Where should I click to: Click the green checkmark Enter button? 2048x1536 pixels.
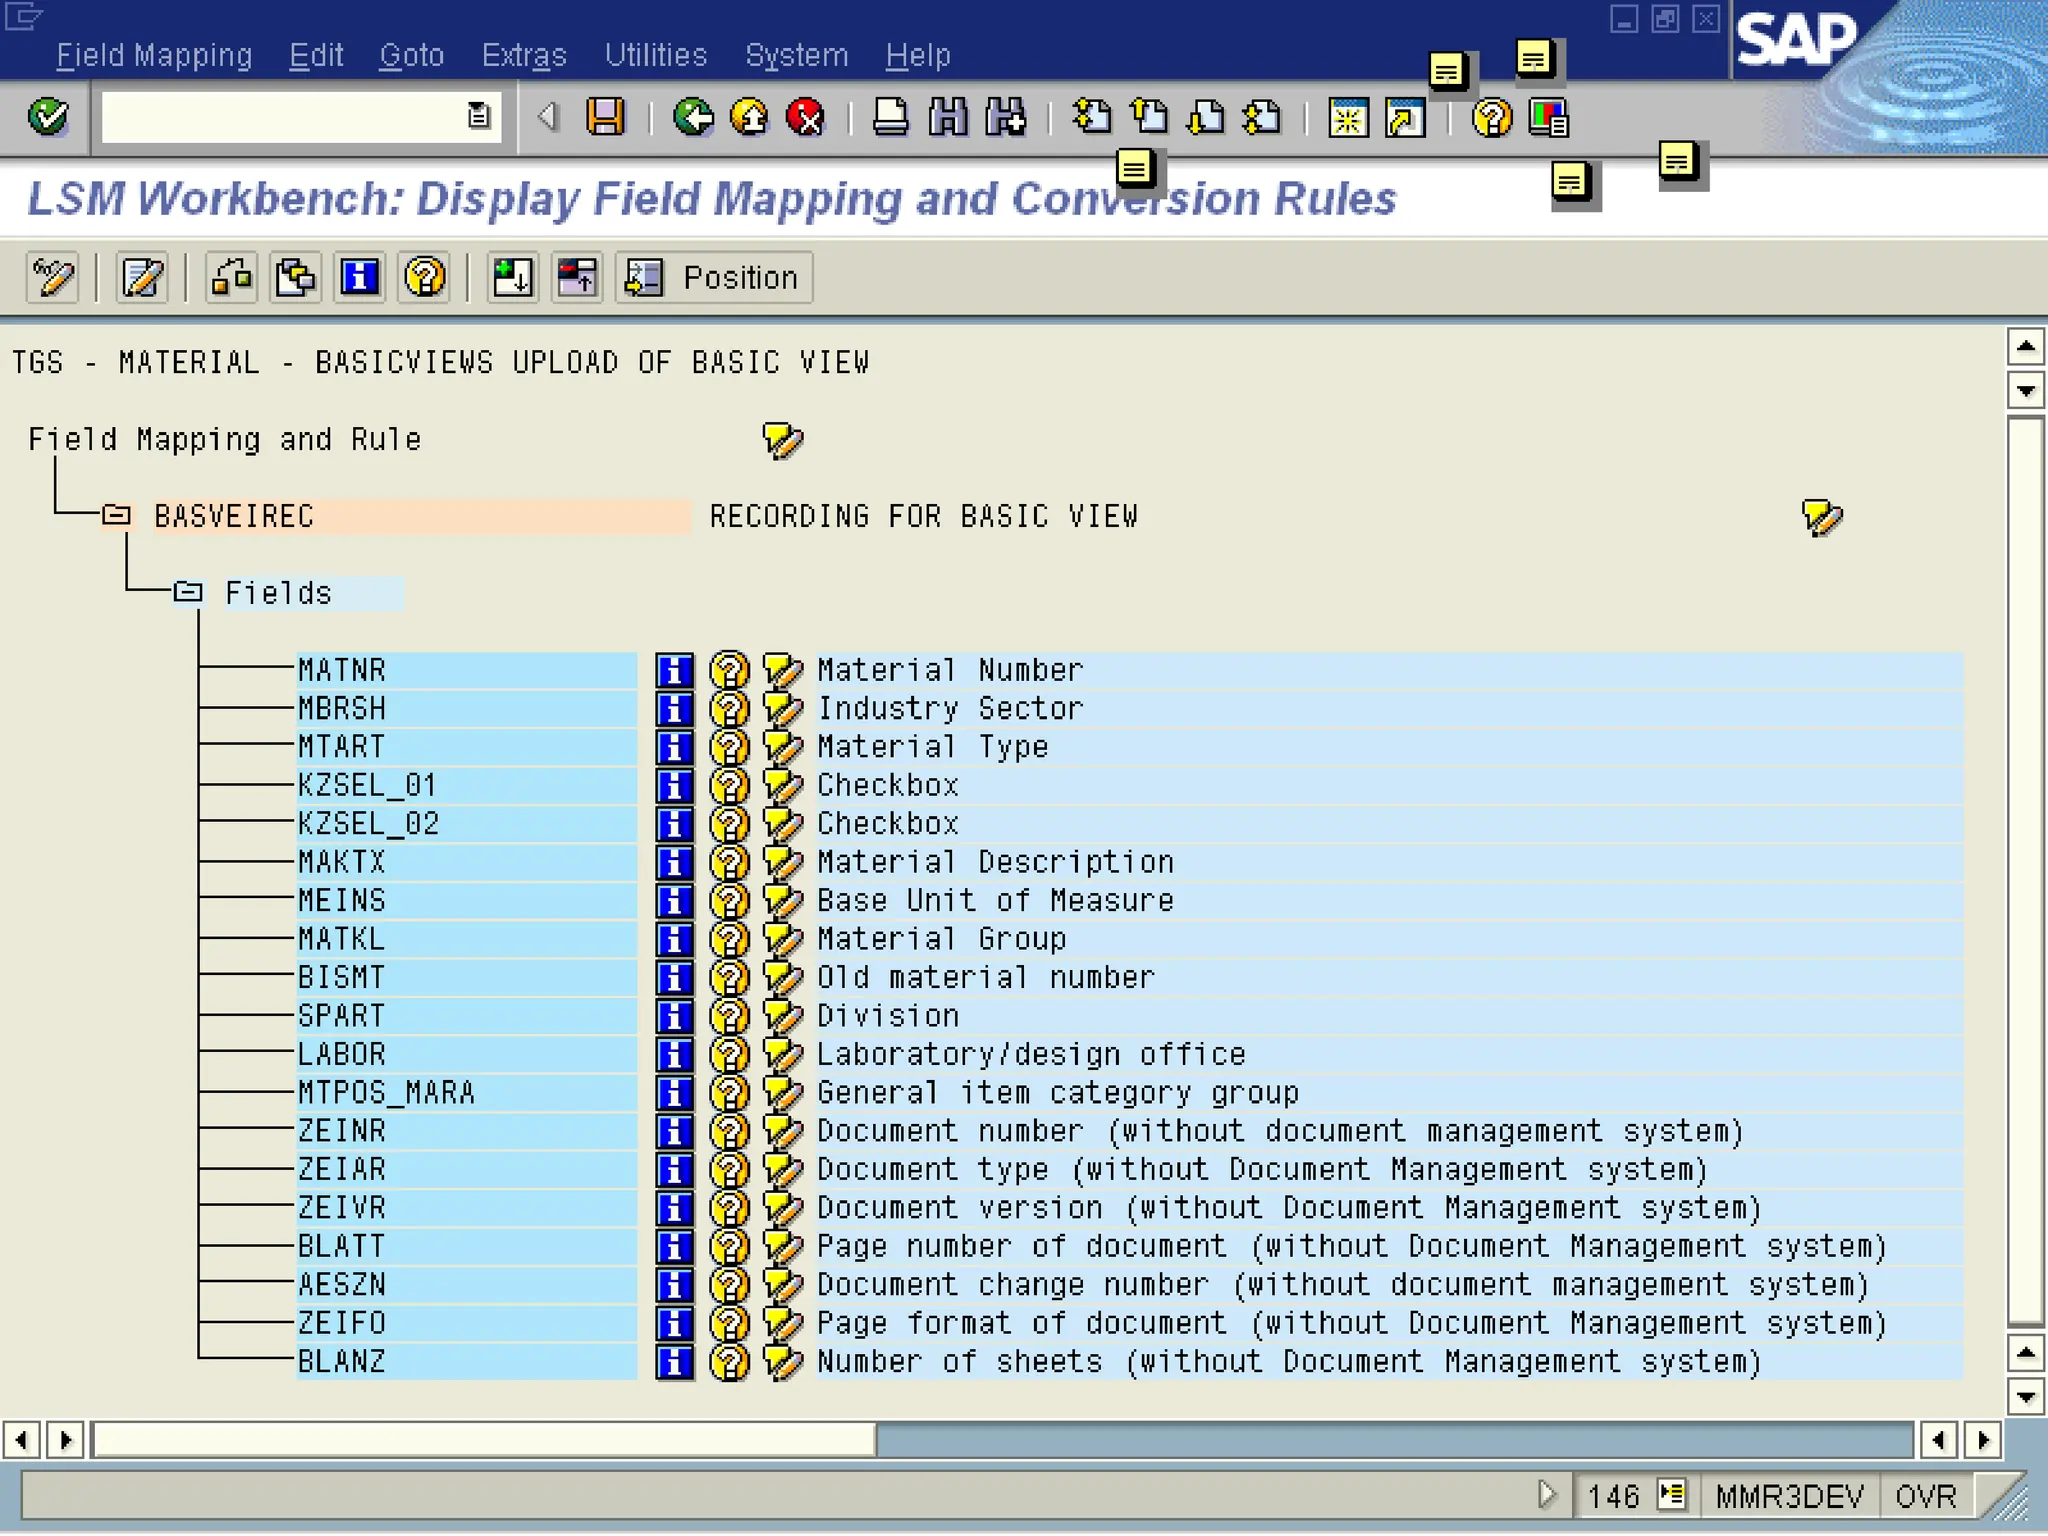(x=47, y=117)
